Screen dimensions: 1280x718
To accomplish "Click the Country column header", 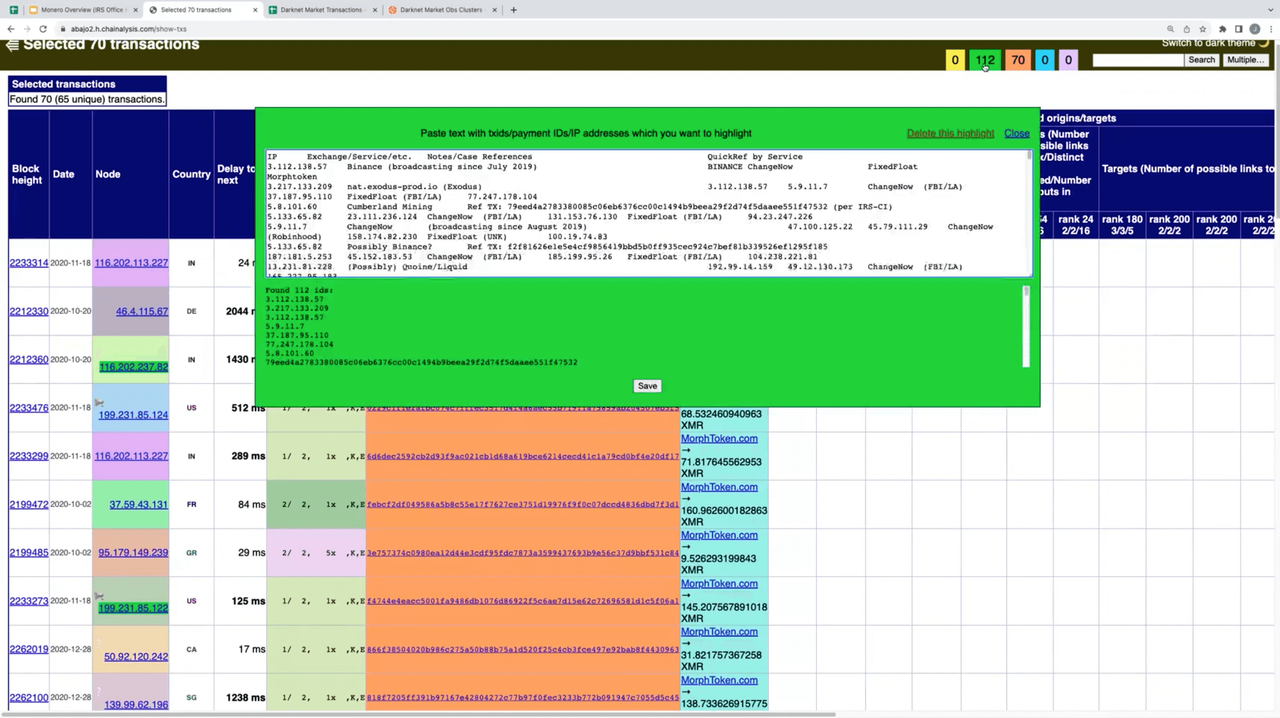I will click(191, 174).
